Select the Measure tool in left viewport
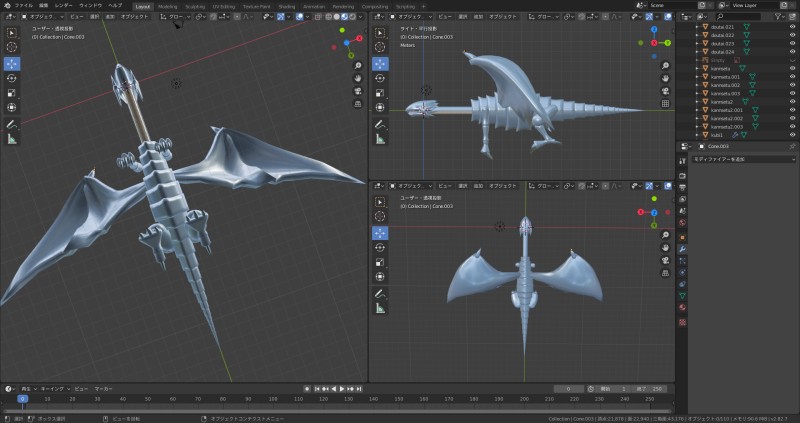 [11, 139]
